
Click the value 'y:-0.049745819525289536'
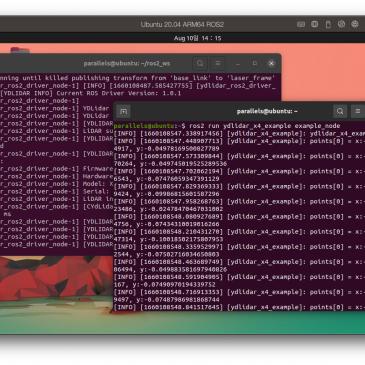point(184,164)
